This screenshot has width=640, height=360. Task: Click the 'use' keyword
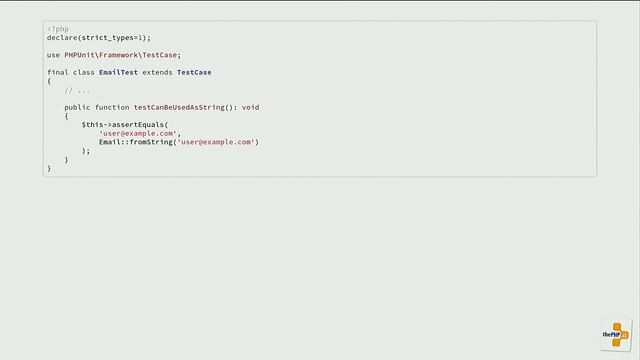[53, 55]
